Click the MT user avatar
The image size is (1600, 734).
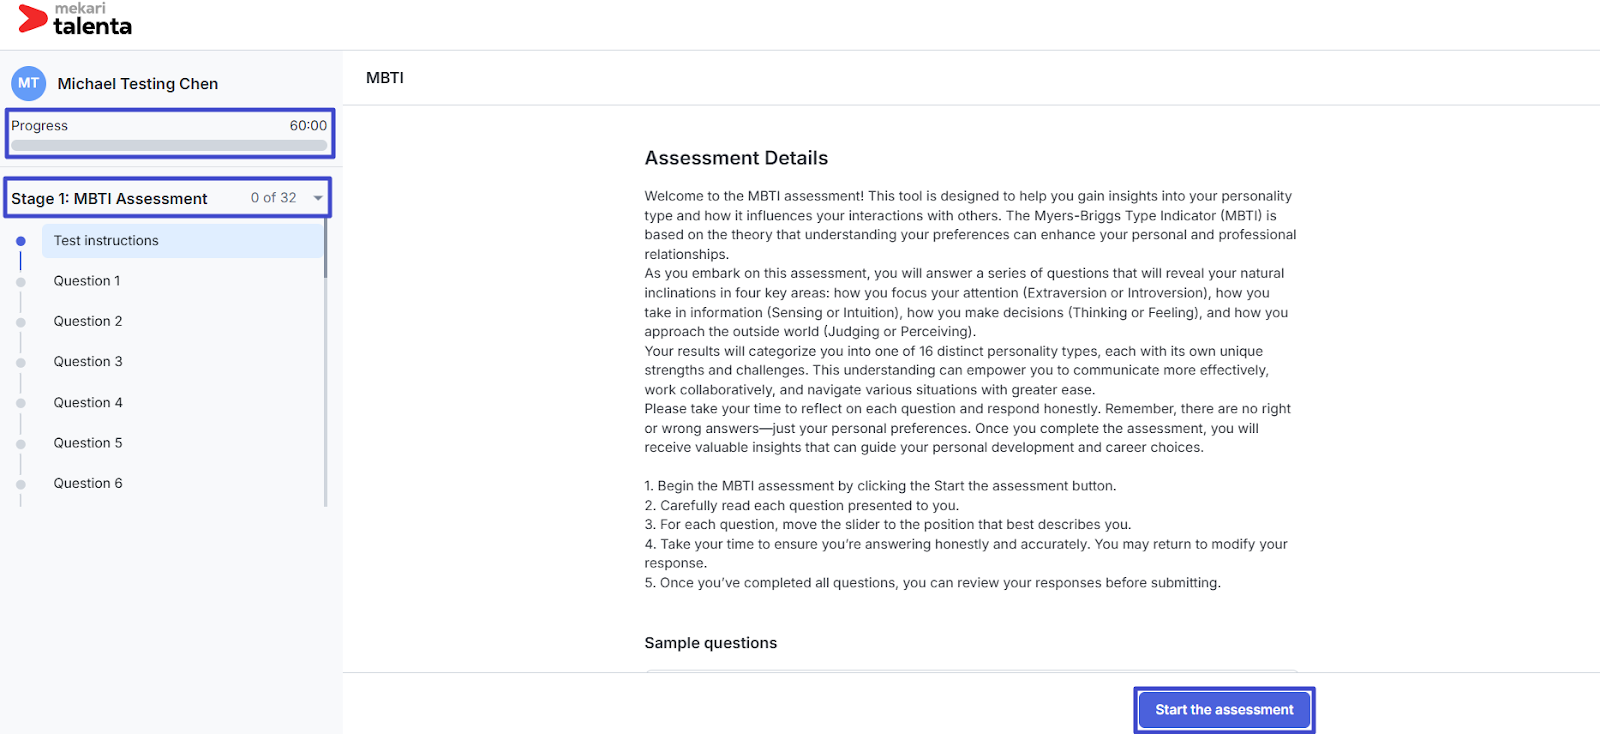click(x=28, y=83)
